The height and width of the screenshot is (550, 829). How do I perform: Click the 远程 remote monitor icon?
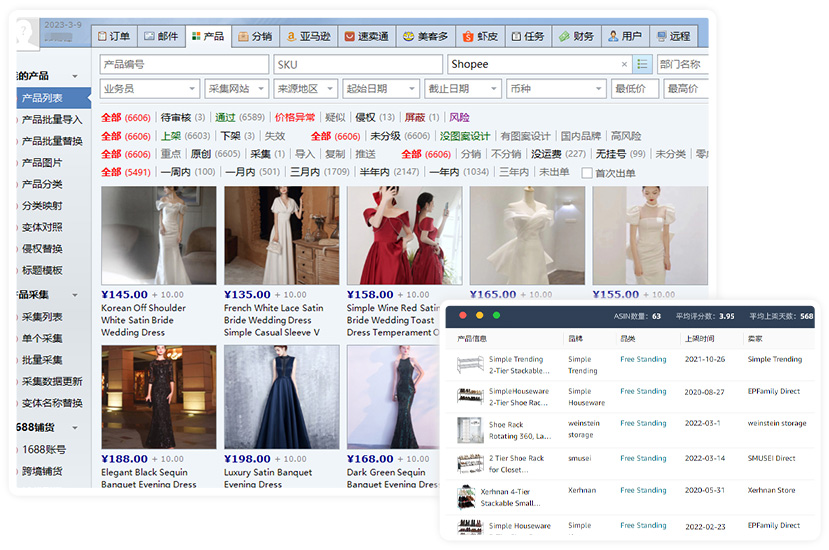(661, 36)
